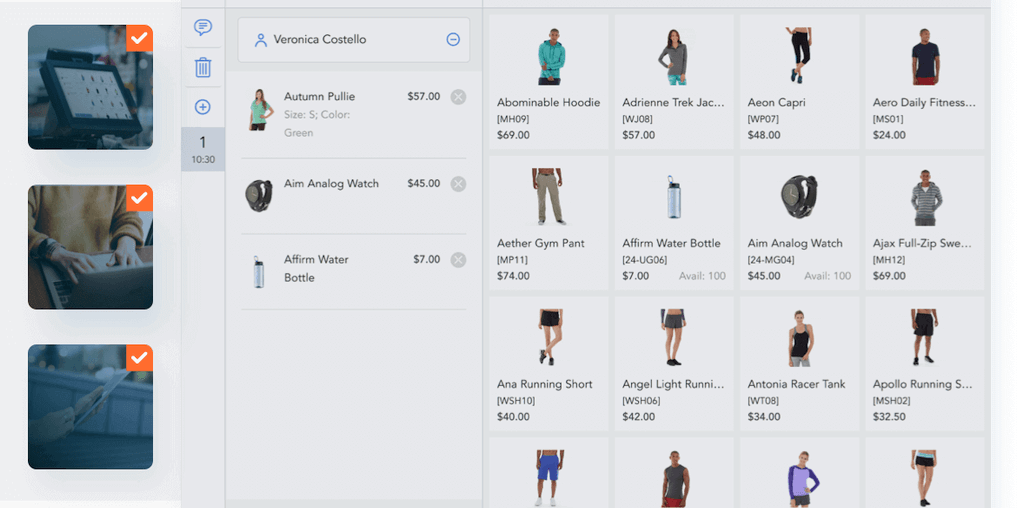Viewport: 1024px width, 508px height.
Task: Remove customer Veronica Costello with minus icon
Action: tap(453, 39)
